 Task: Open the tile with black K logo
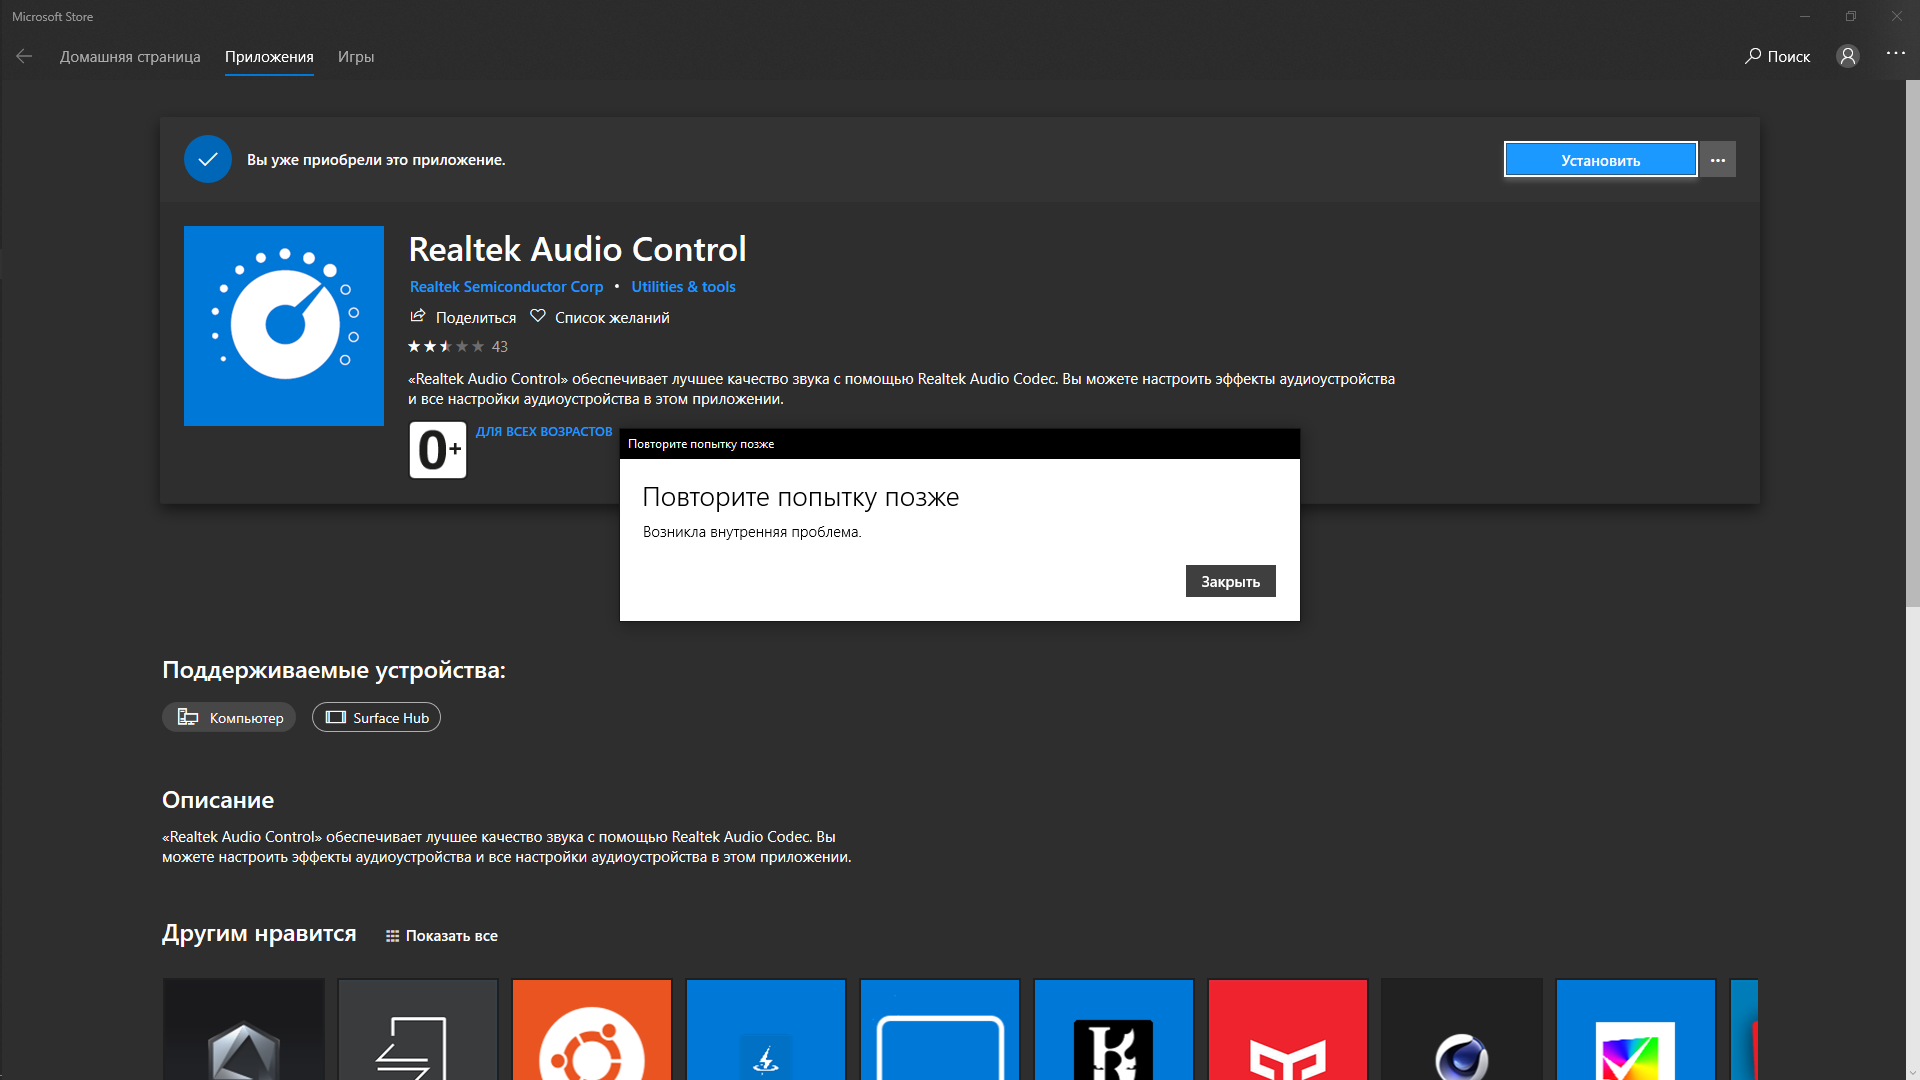point(1114,1029)
